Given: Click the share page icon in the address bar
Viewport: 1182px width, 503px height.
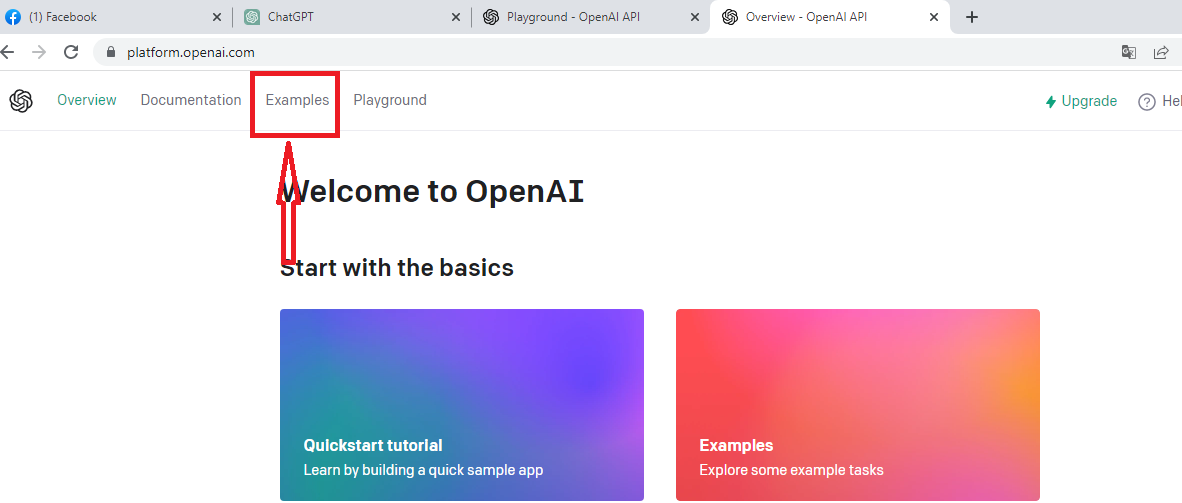Looking at the screenshot, I should 1161,52.
